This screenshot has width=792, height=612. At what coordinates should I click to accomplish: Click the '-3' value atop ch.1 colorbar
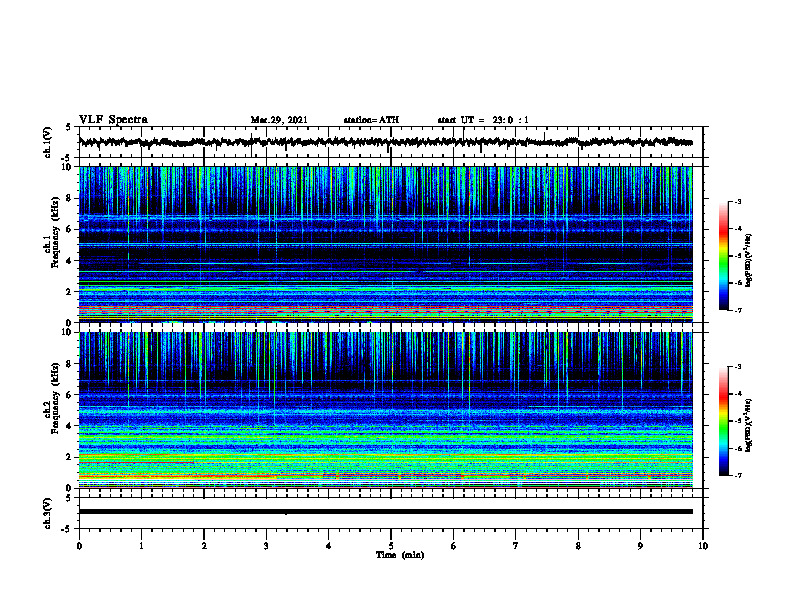[x=738, y=201]
